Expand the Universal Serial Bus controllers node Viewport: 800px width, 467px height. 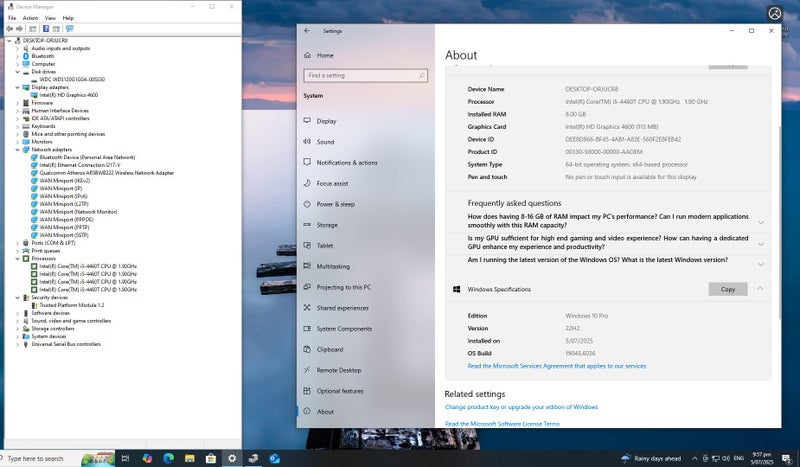click(x=17, y=345)
